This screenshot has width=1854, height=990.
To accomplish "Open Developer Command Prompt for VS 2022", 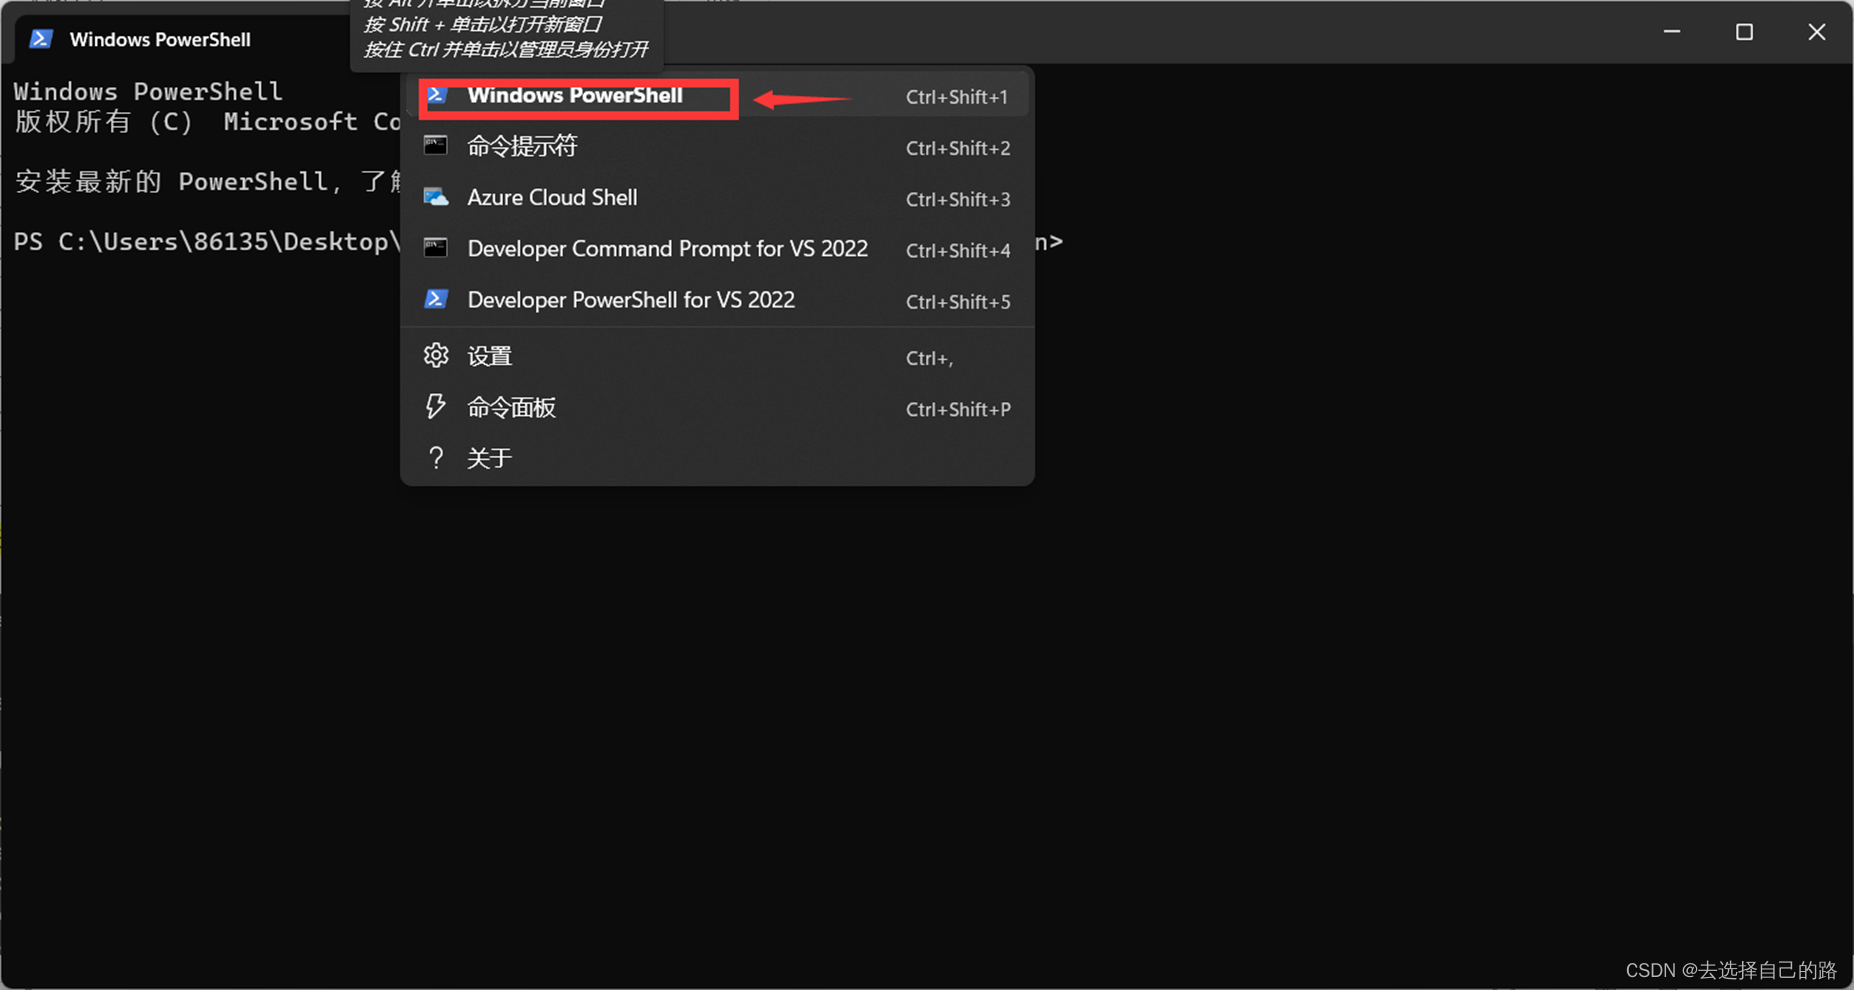I will pos(667,249).
